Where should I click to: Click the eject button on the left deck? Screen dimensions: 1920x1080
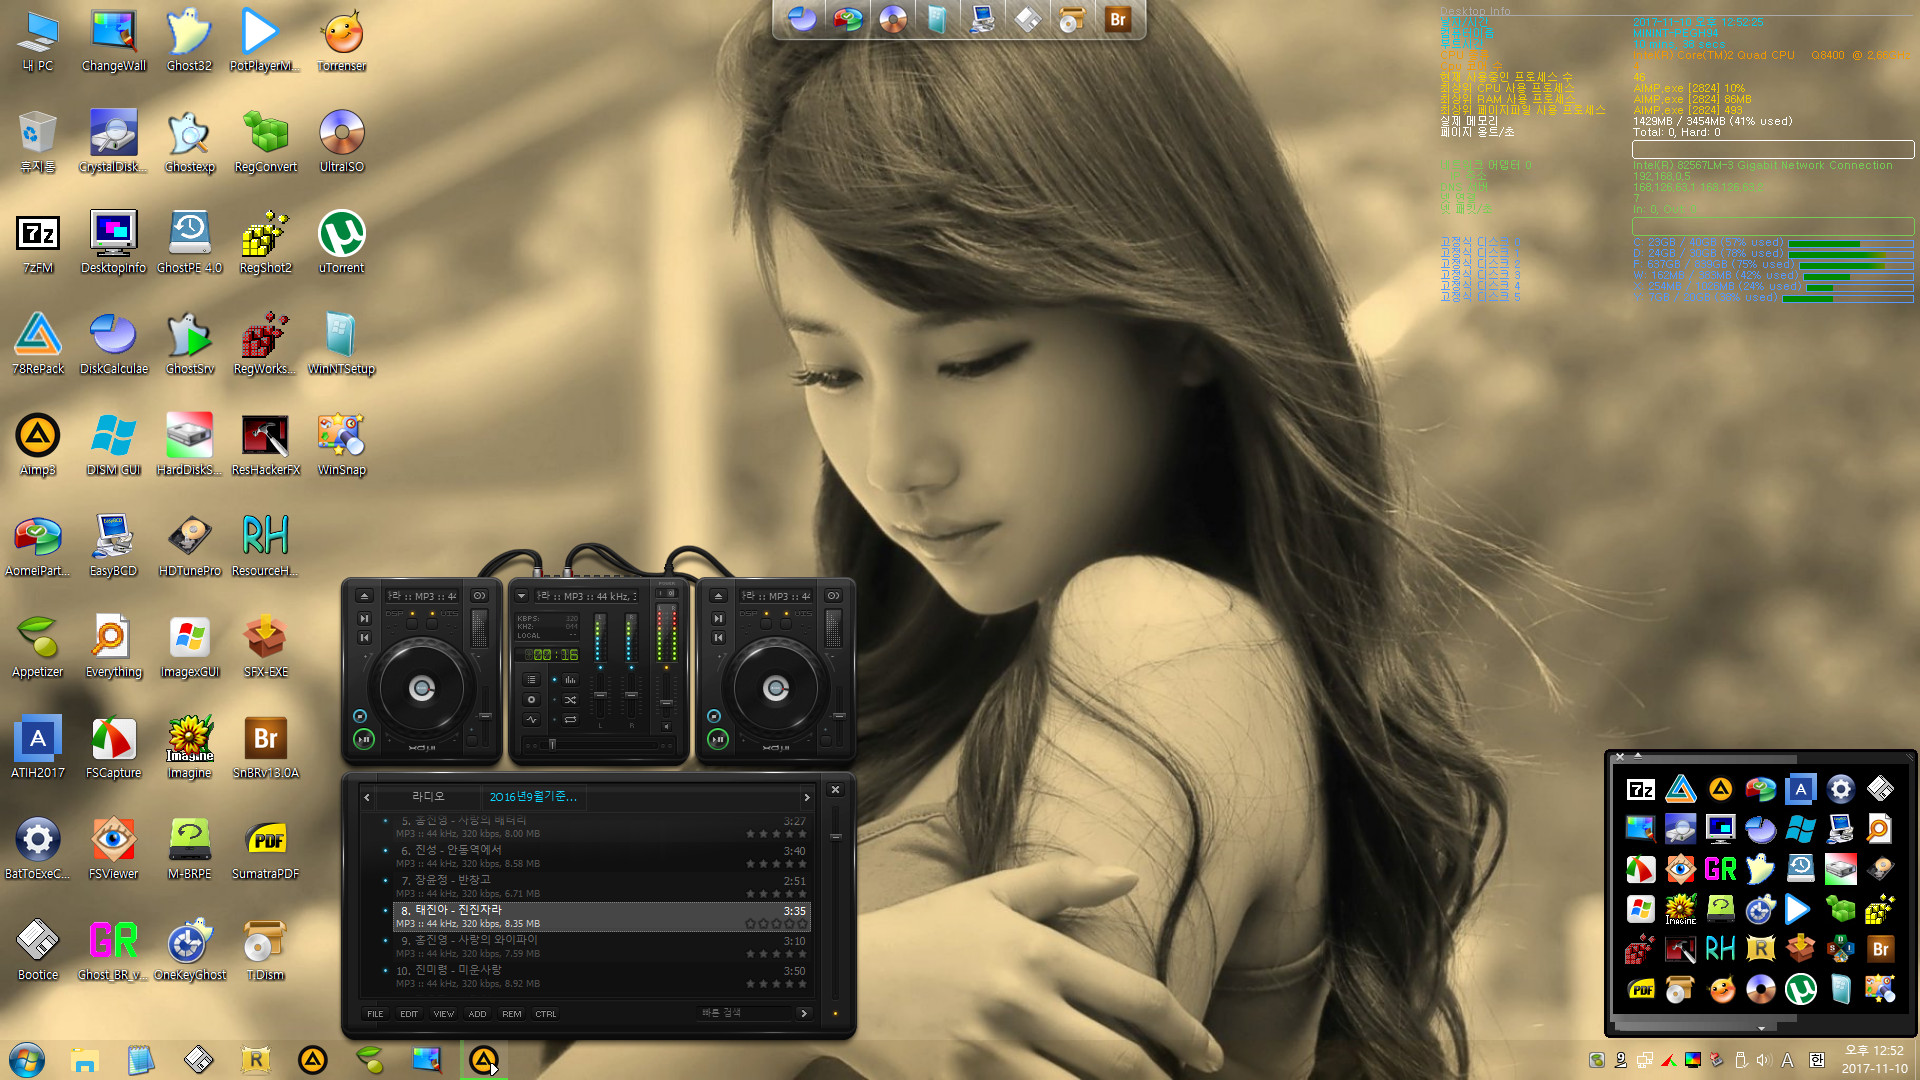click(364, 596)
